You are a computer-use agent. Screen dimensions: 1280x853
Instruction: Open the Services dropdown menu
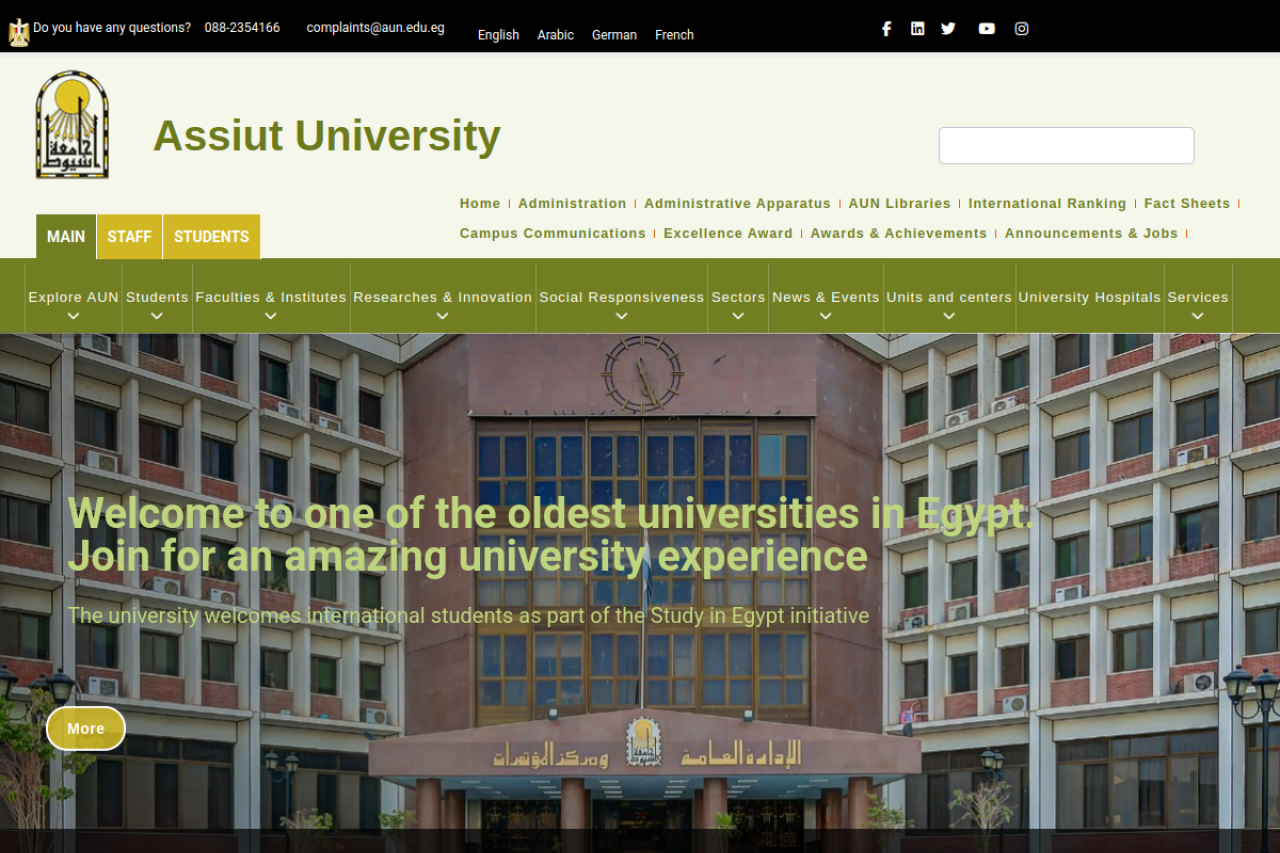click(x=1197, y=298)
